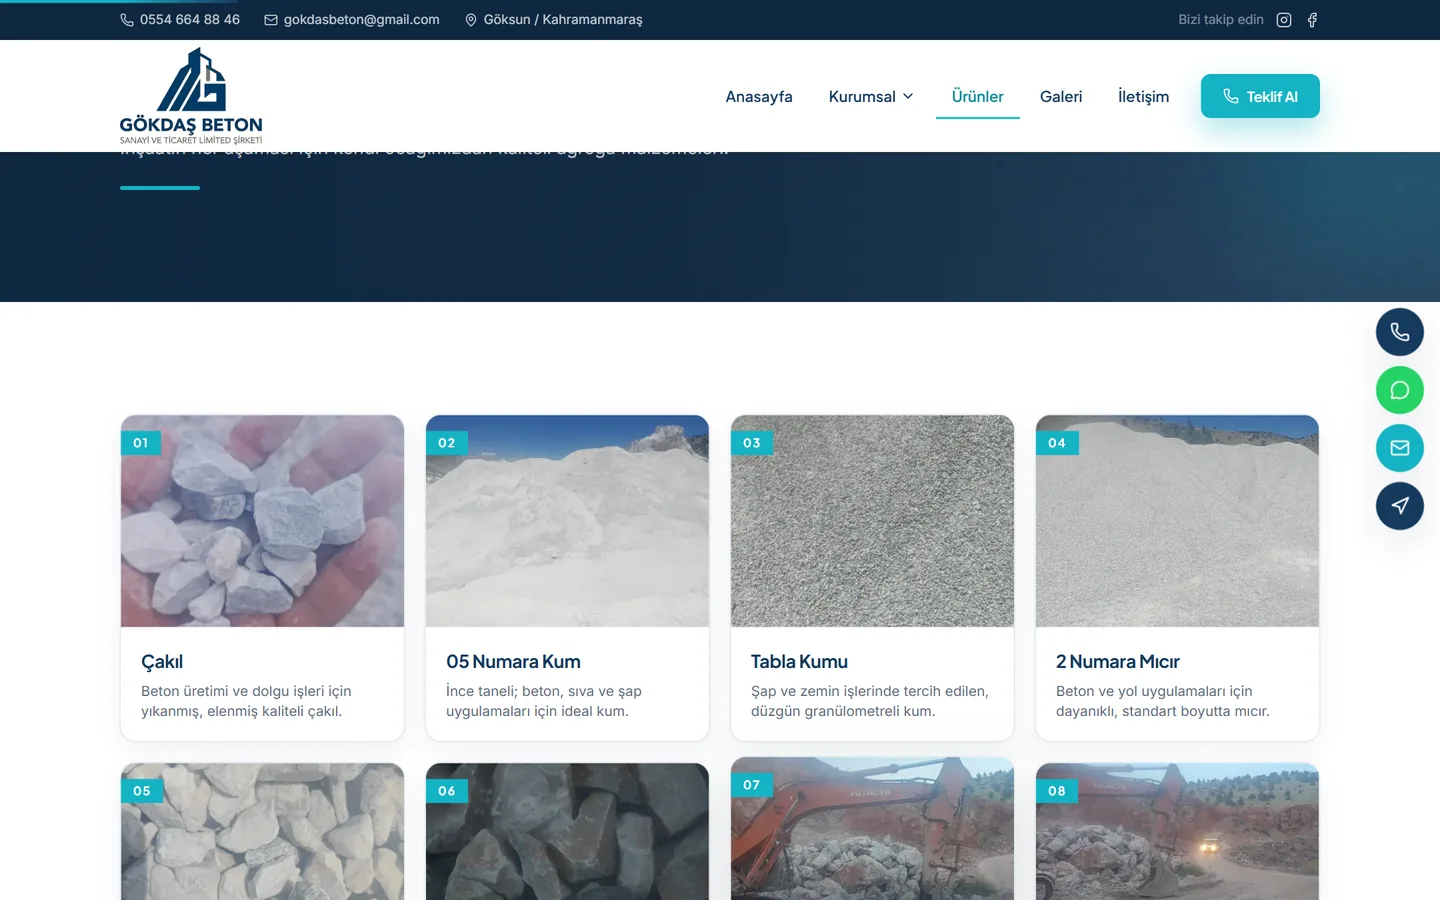
Task: Click the gokdasbeton@gmail.com email link
Action: [352, 20]
